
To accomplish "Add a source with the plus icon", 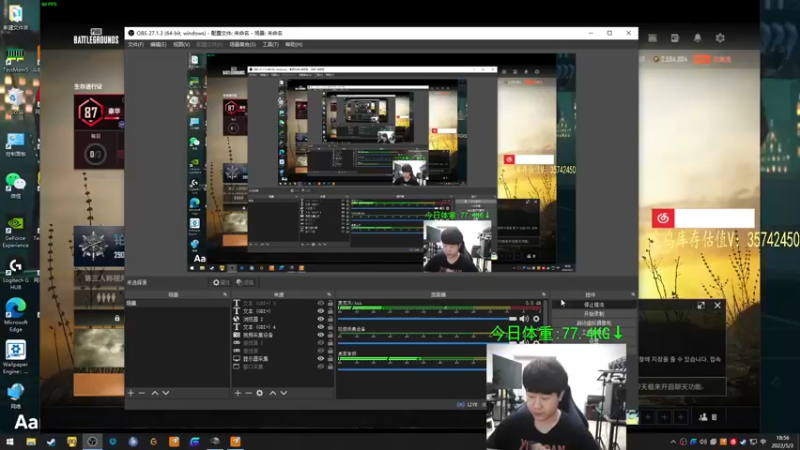I will tap(238, 393).
